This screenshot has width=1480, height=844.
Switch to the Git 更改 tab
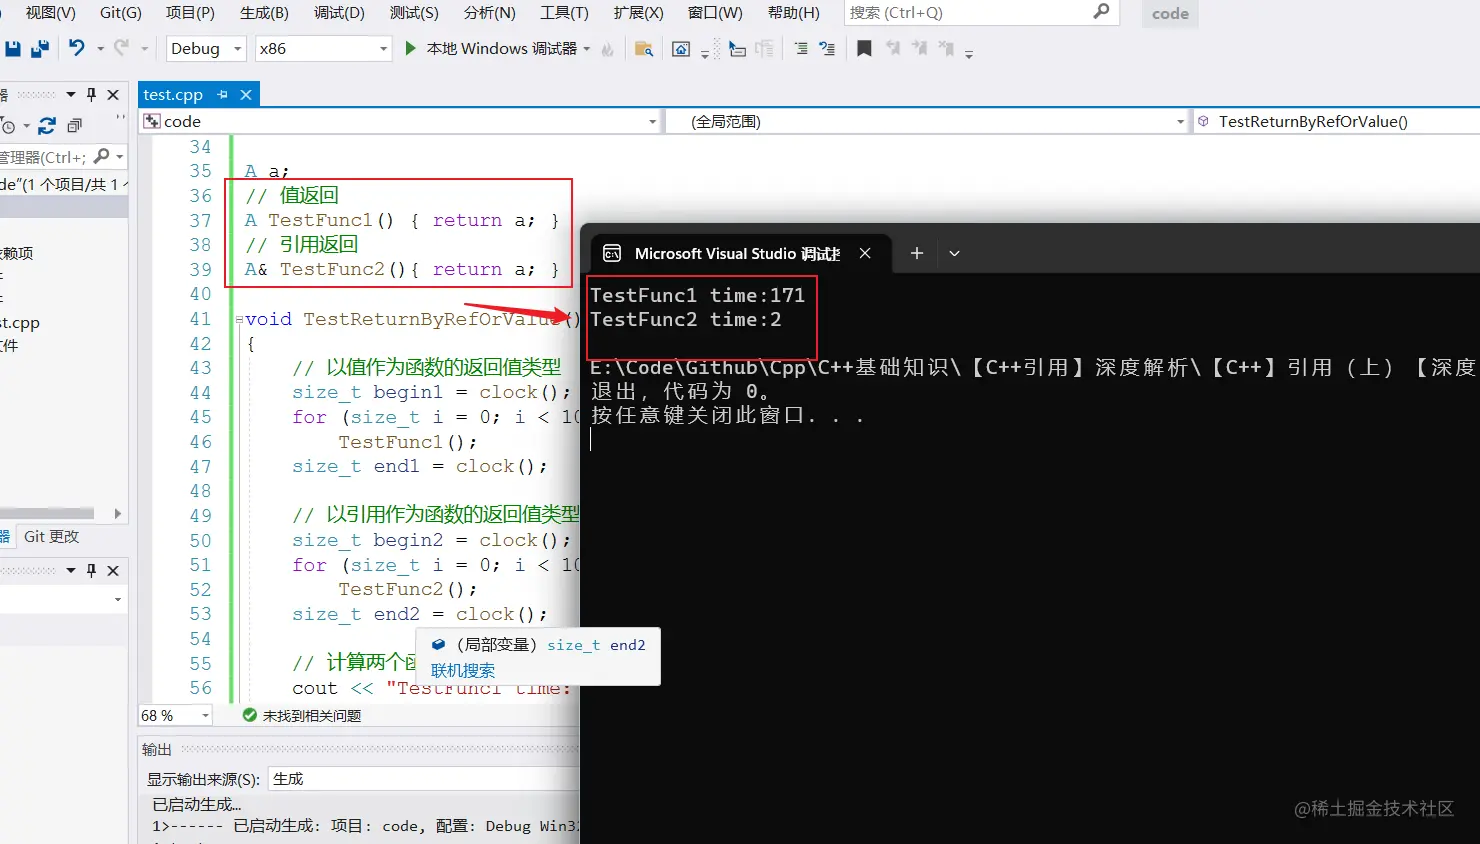[51, 536]
